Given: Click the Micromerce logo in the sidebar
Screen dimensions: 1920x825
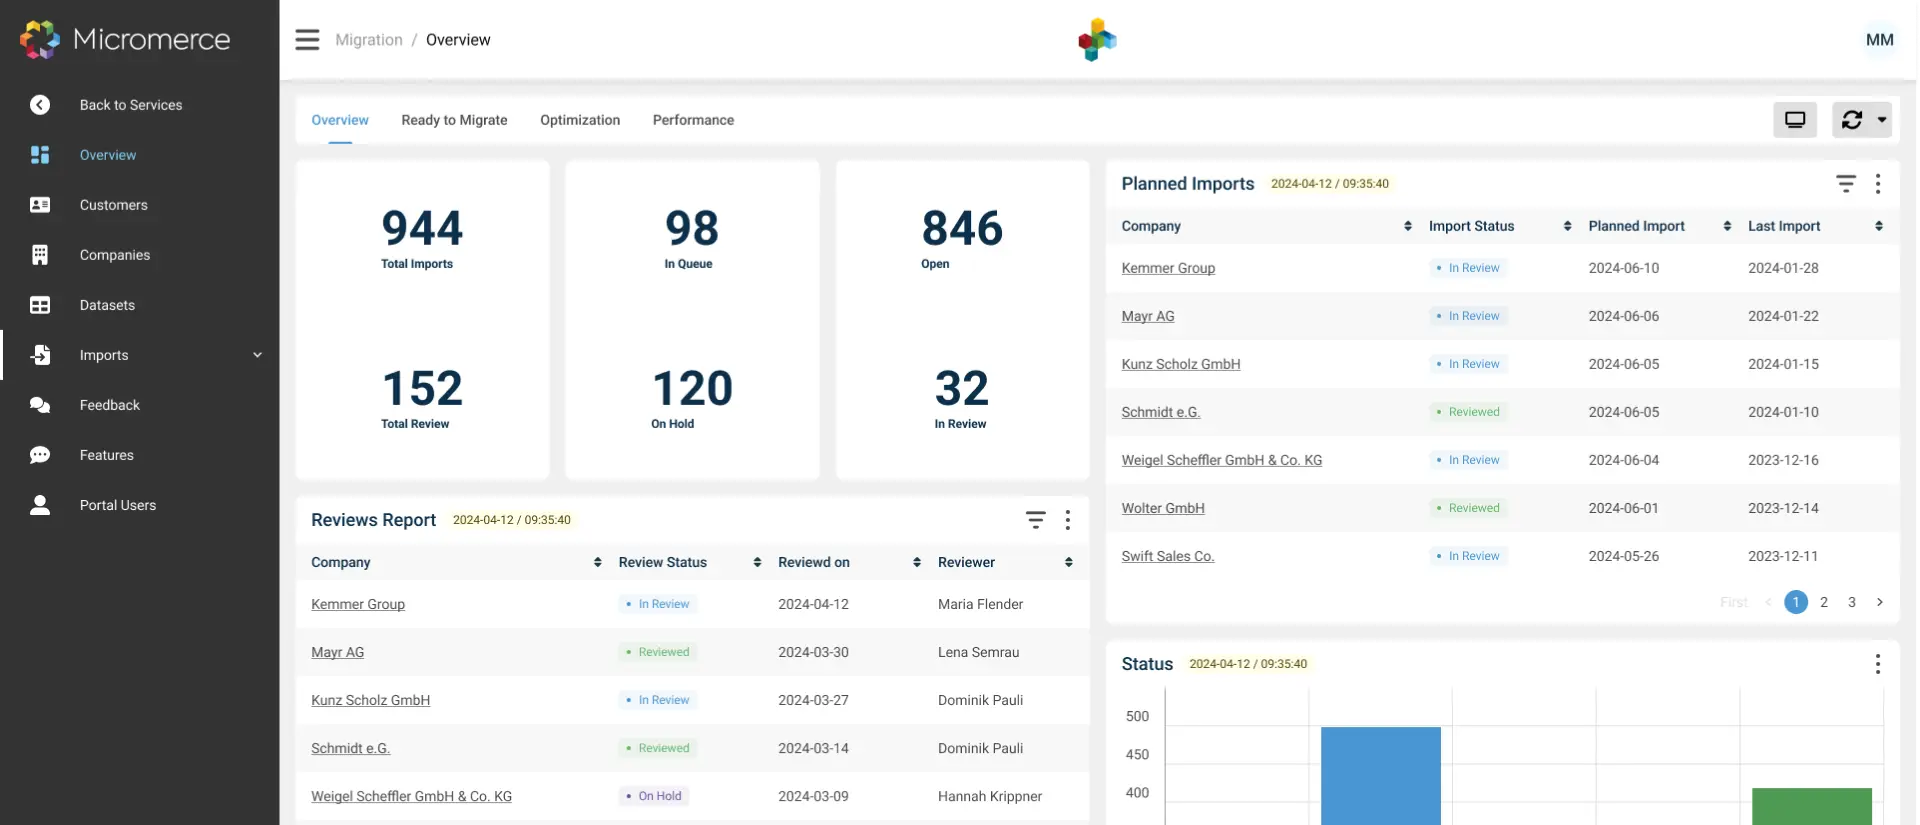Looking at the screenshot, I should coord(125,40).
